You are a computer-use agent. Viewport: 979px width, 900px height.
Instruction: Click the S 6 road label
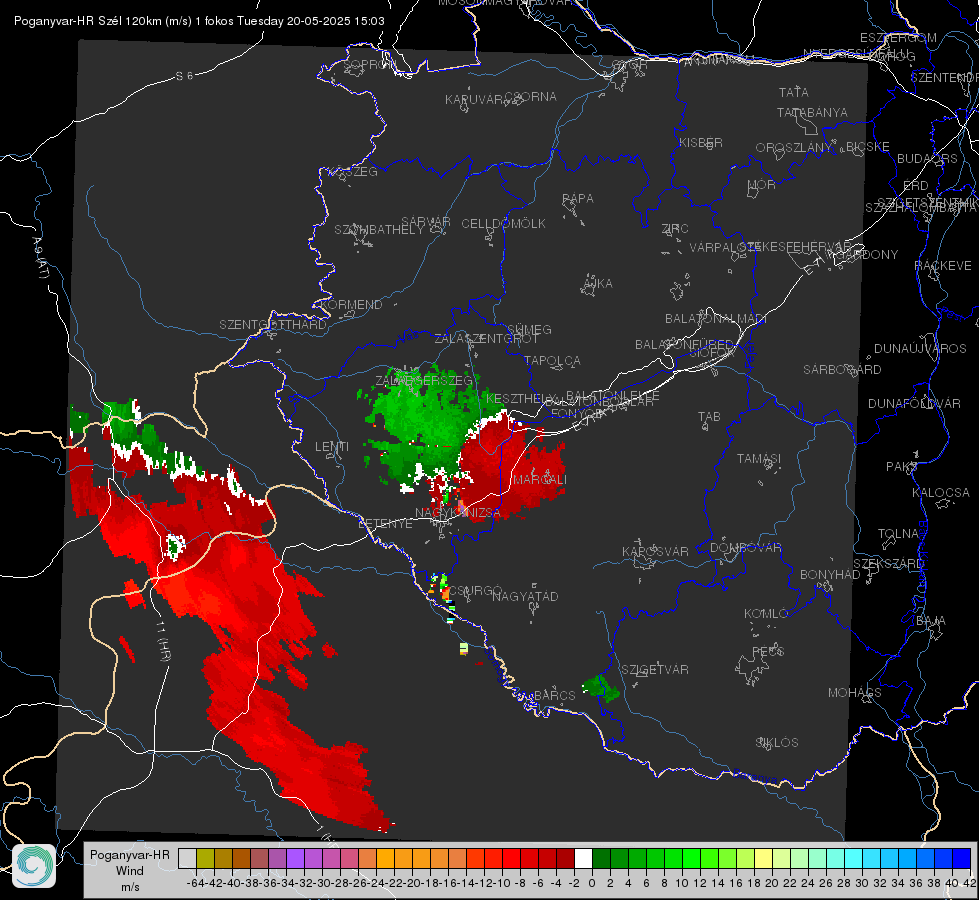[184, 76]
